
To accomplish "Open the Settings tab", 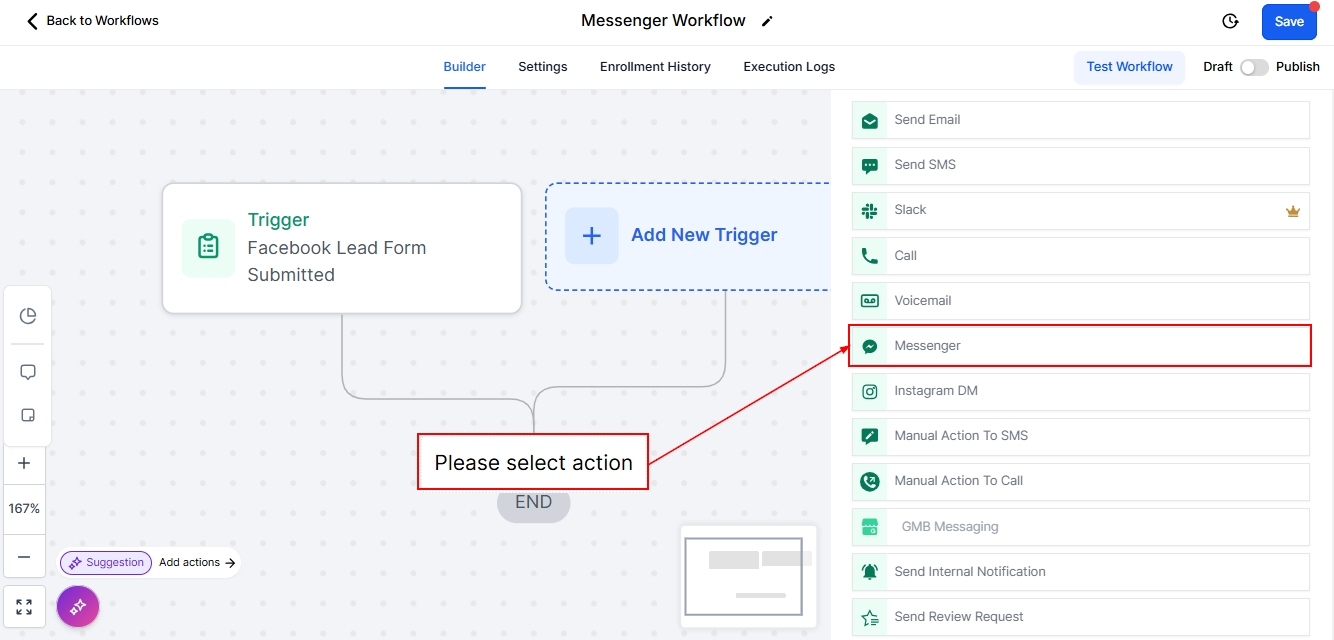I will [542, 67].
